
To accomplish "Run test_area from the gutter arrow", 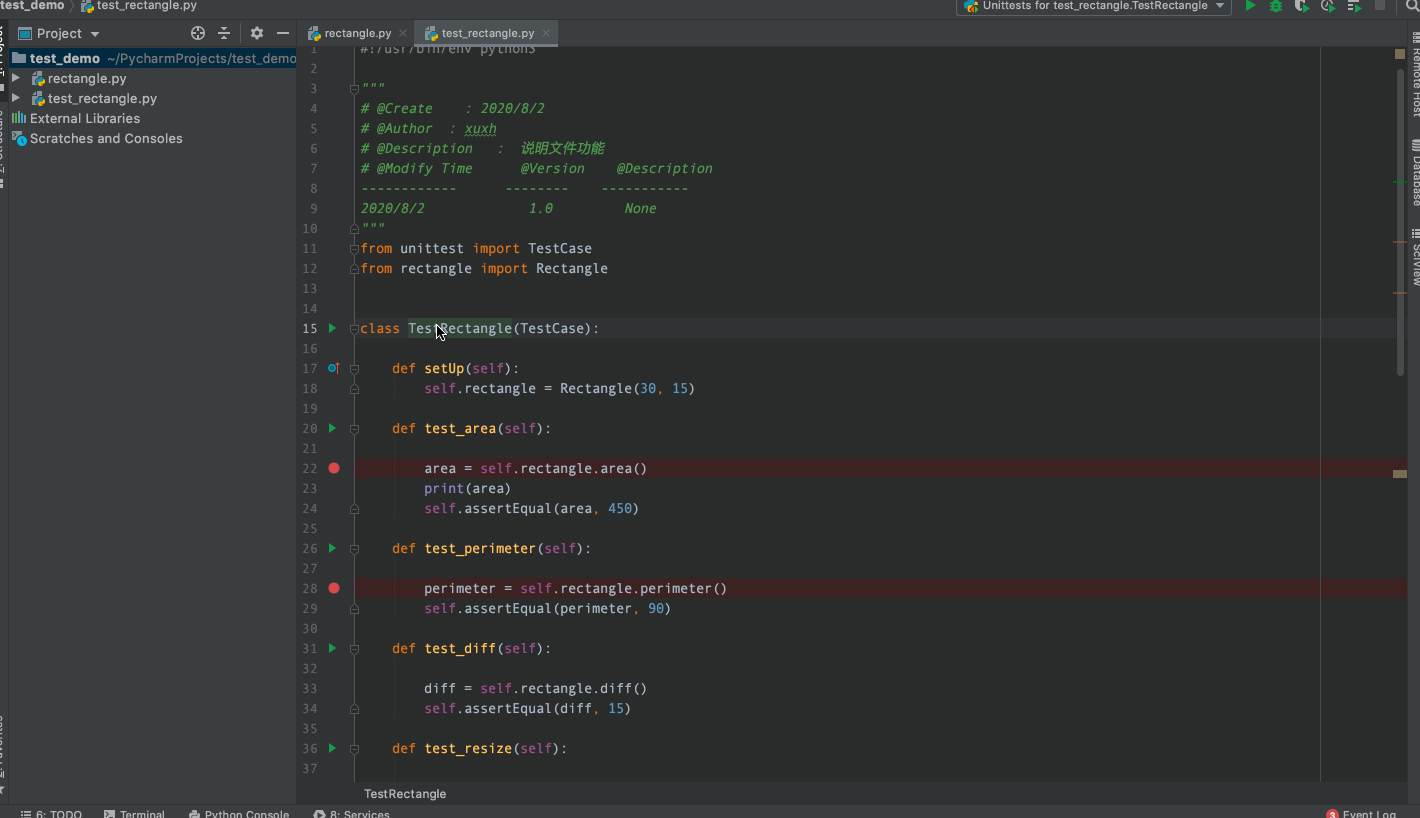I will [x=333, y=428].
